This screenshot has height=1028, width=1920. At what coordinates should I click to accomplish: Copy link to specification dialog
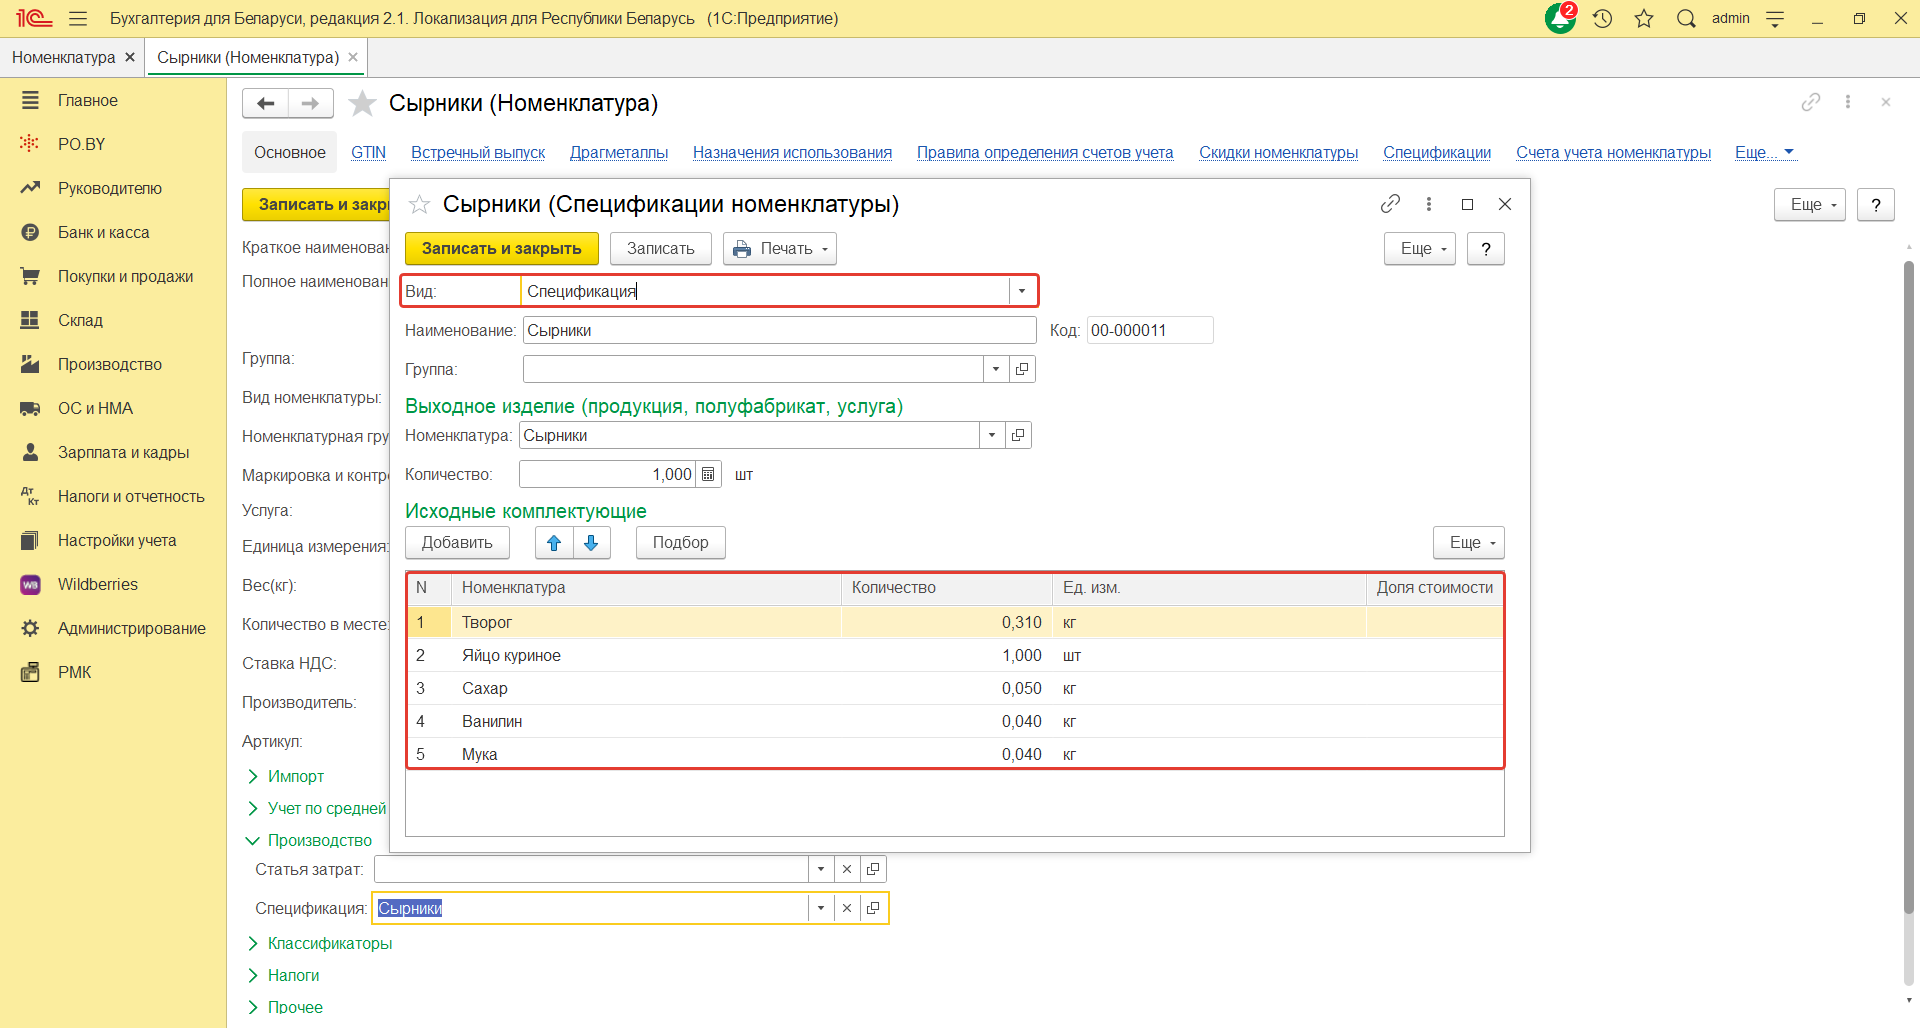(x=1390, y=204)
